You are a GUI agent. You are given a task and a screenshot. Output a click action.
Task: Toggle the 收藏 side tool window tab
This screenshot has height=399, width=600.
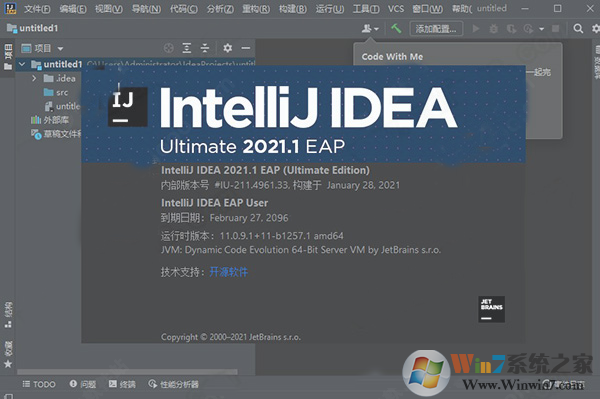8,355
